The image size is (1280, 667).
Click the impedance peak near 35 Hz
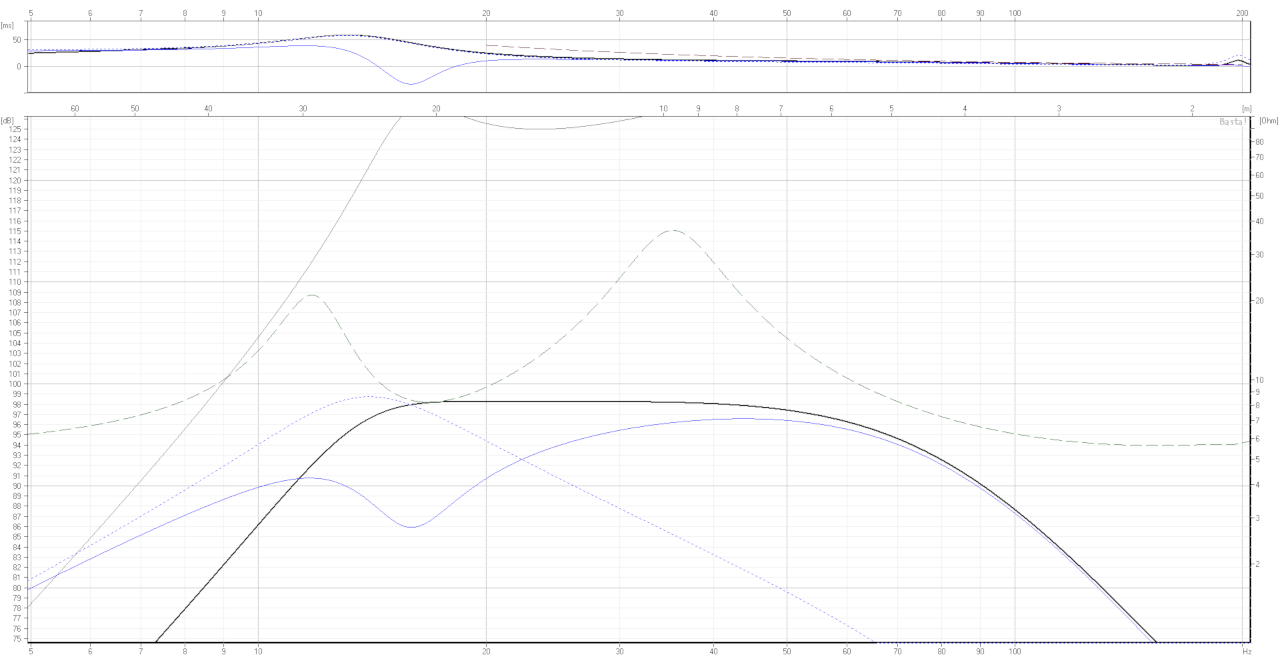(x=672, y=231)
